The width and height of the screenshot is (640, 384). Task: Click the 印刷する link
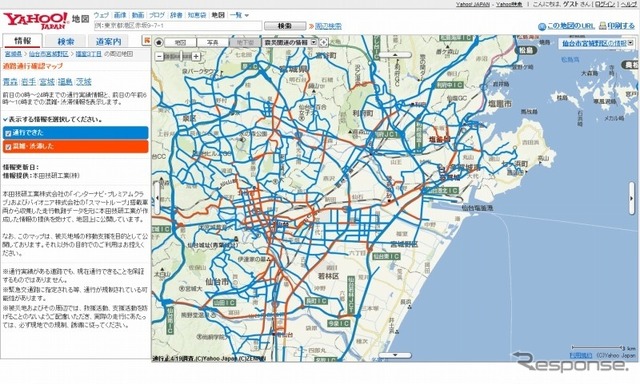pos(621,26)
